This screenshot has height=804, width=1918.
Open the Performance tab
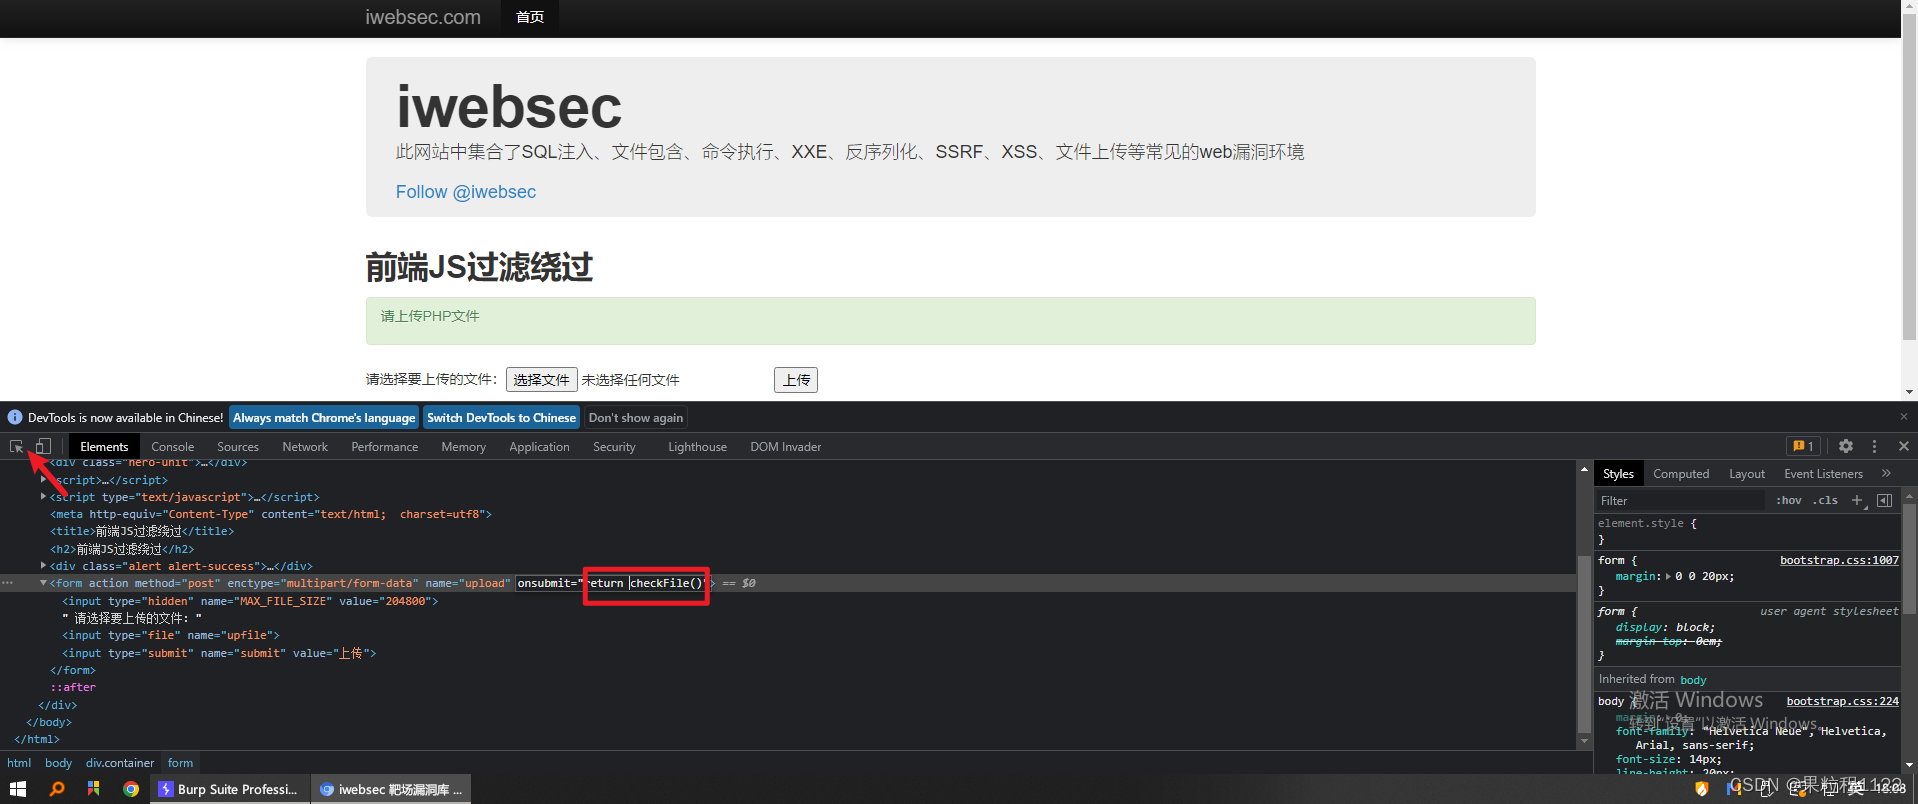(385, 446)
